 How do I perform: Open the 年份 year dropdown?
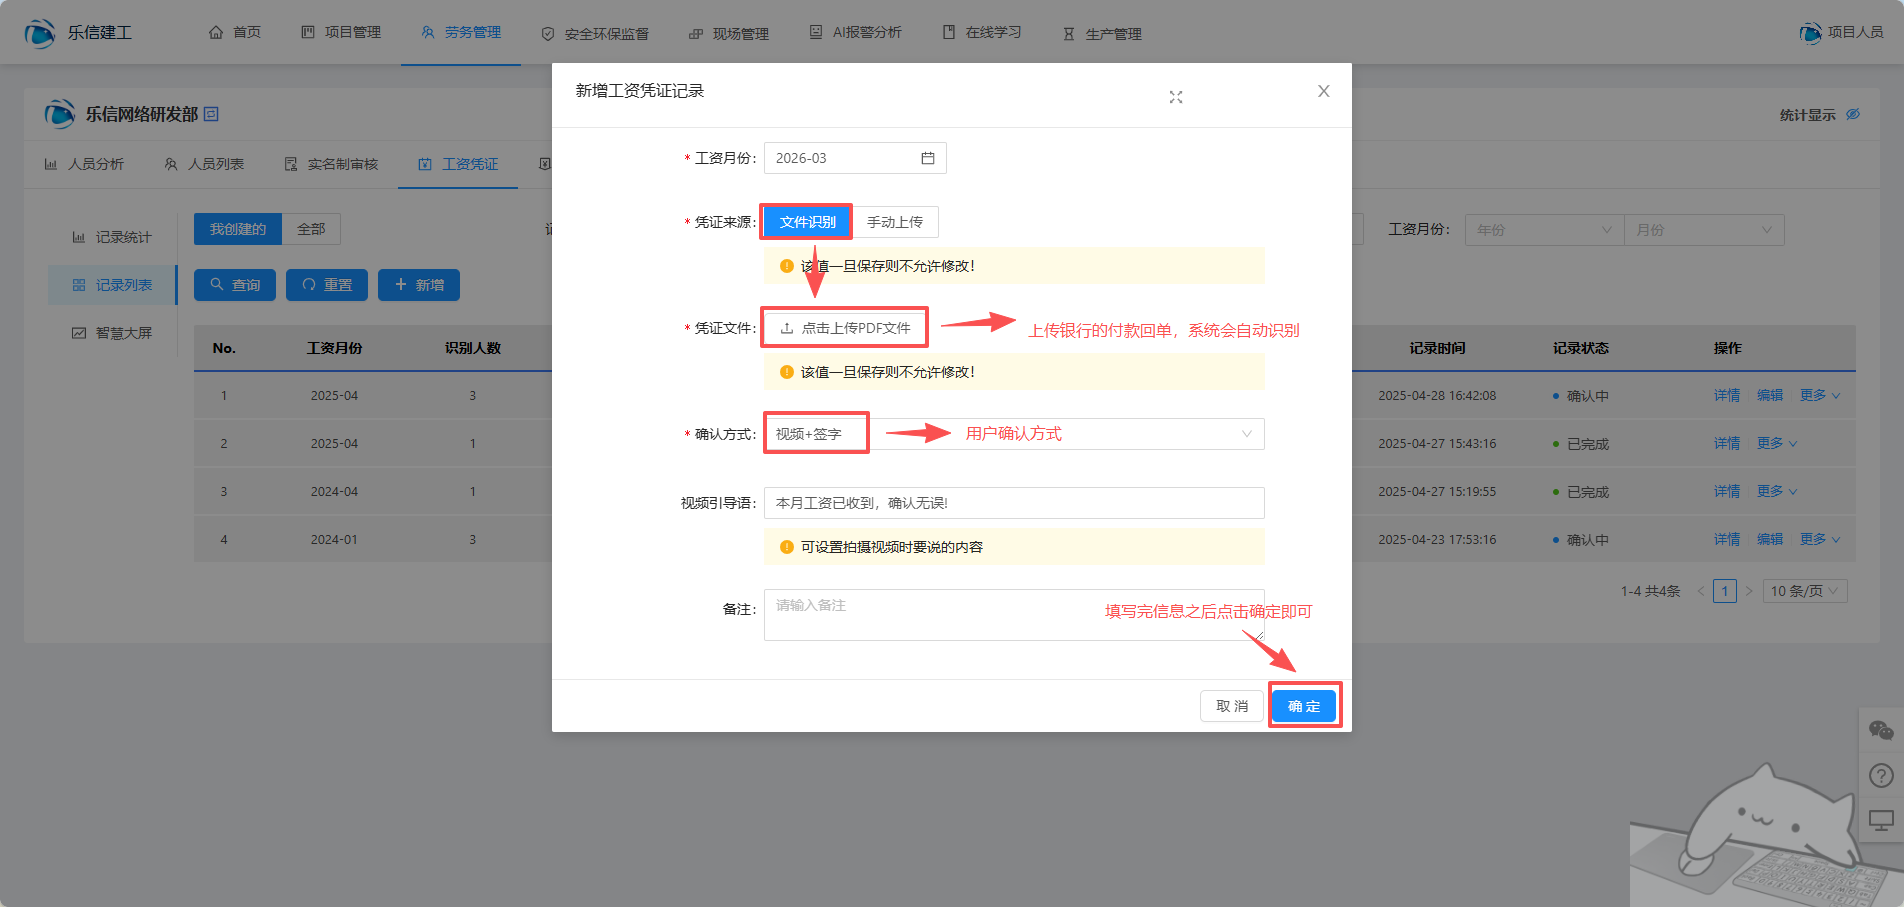click(1543, 230)
